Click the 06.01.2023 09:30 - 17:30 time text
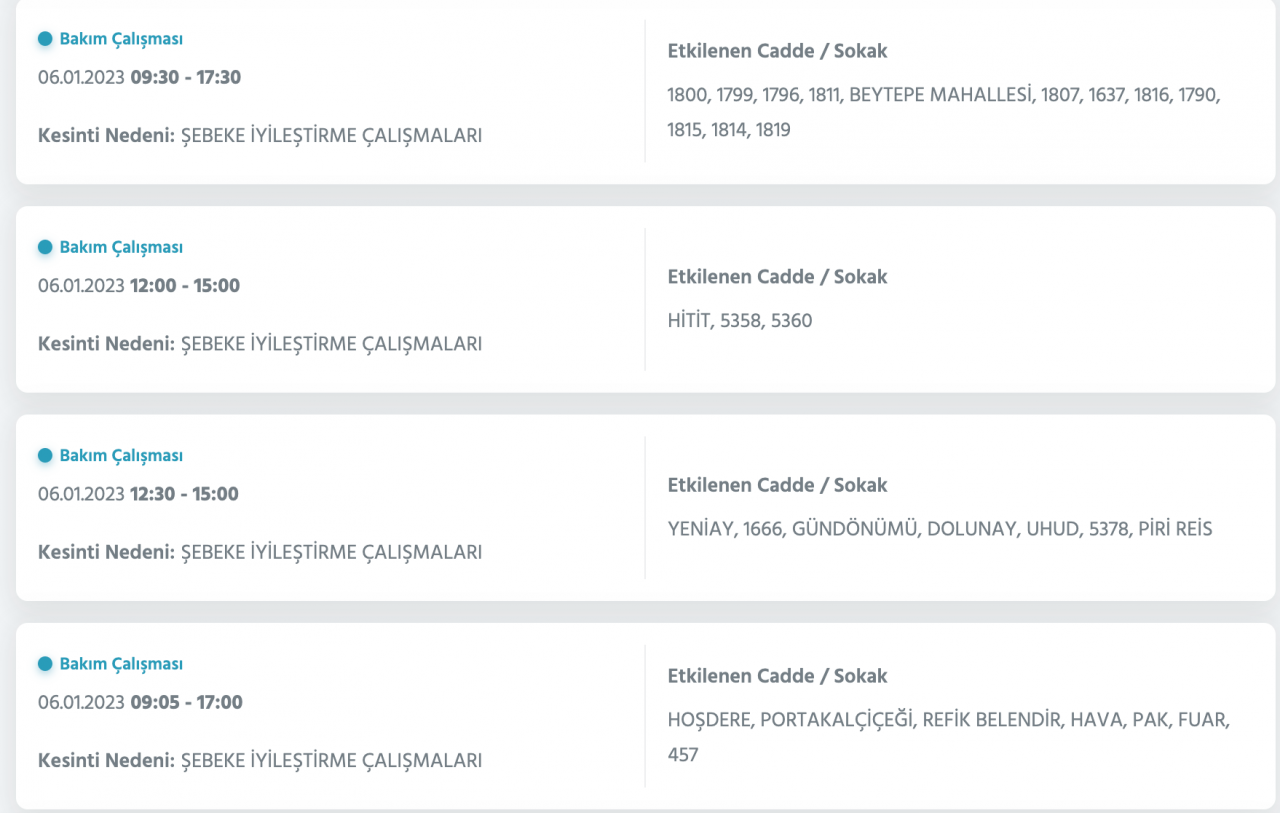The width and height of the screenshot is (1280, 813). (139, 77)
